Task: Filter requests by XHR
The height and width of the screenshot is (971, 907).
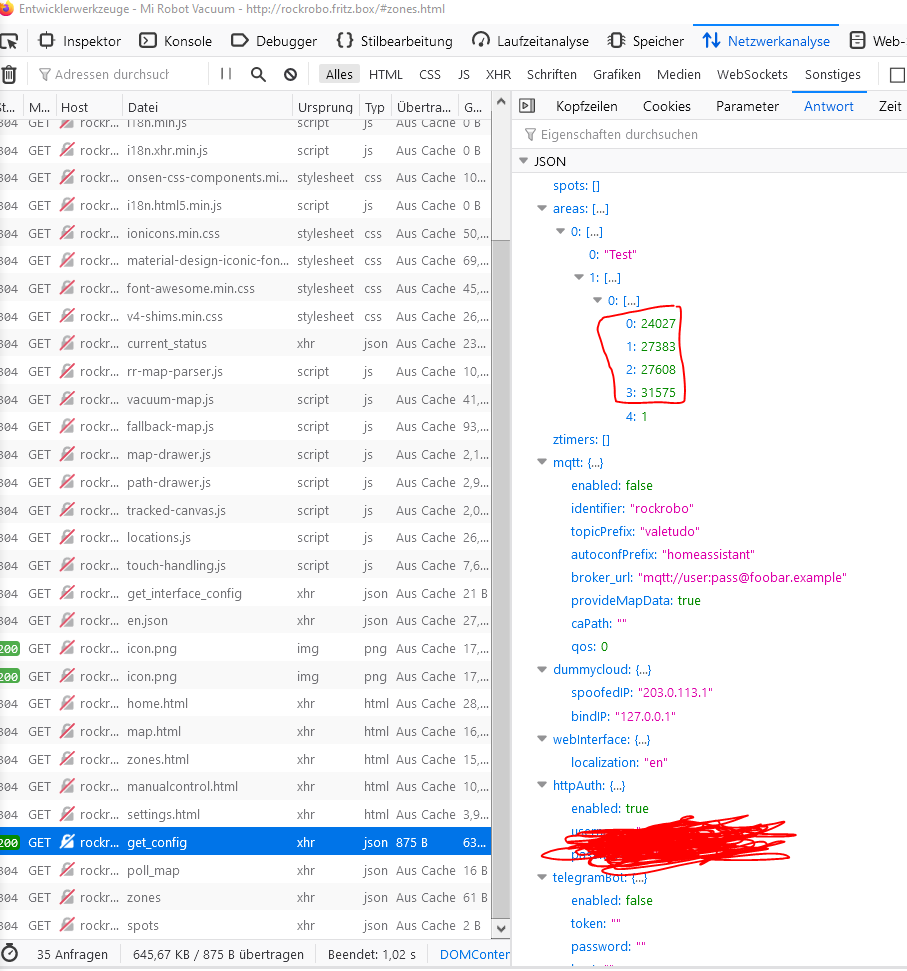Action: point(498,75)
